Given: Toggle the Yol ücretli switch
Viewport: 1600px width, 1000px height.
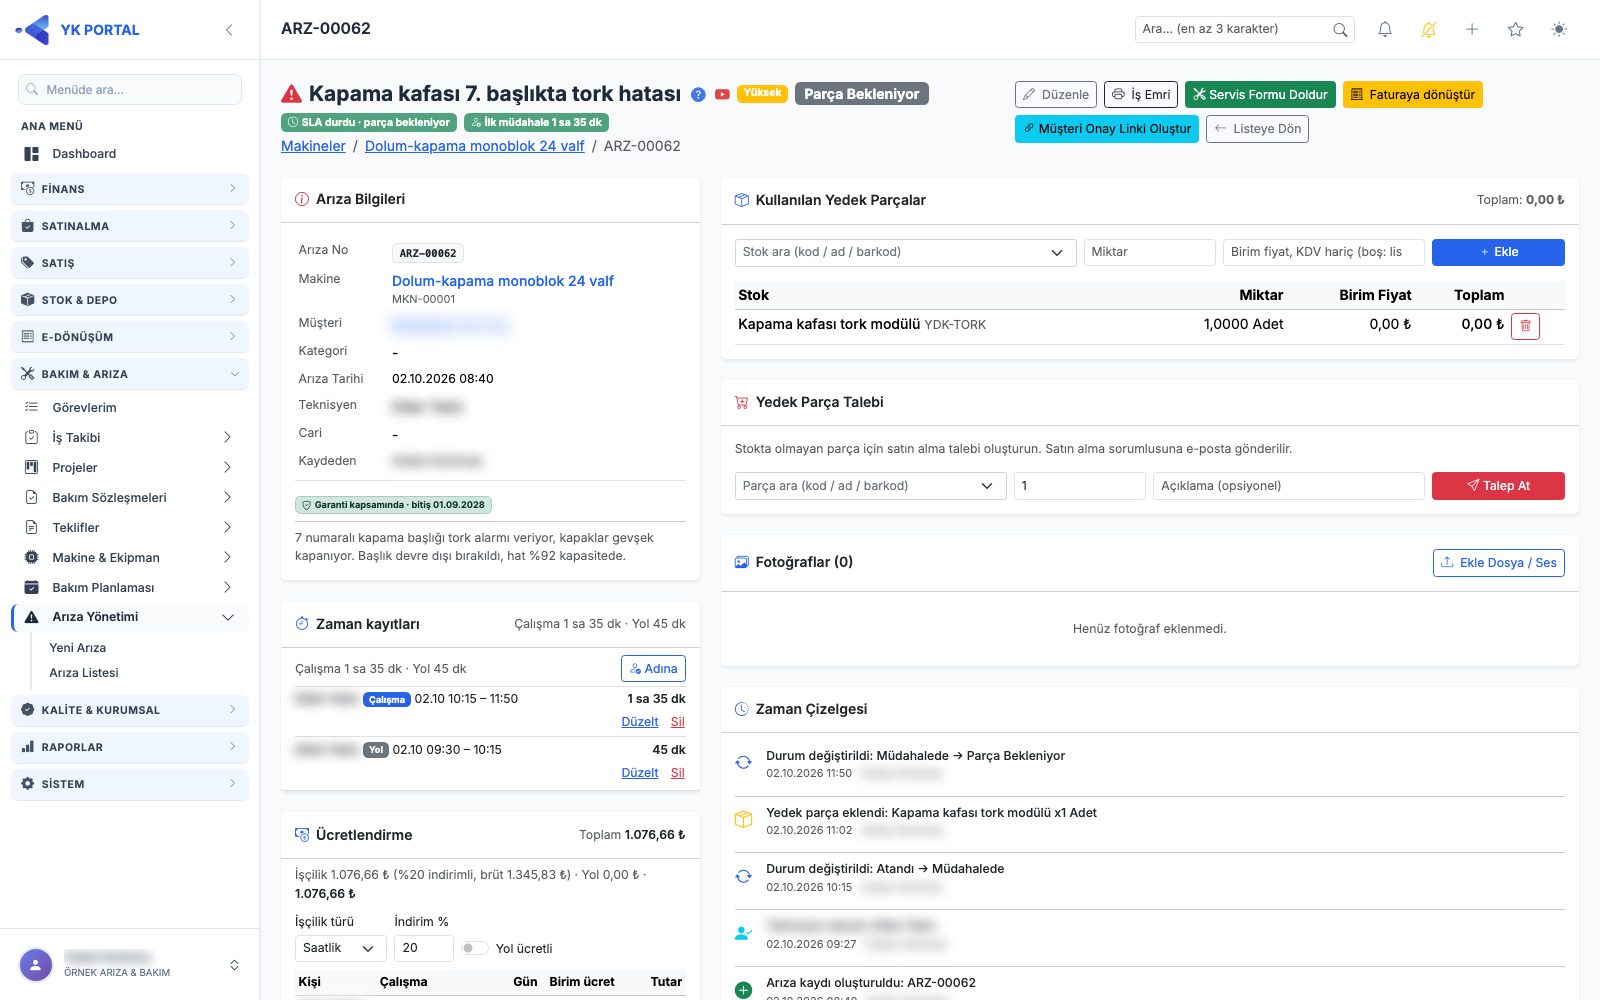Looking at the screenshot, I should (x=474, y=948).
